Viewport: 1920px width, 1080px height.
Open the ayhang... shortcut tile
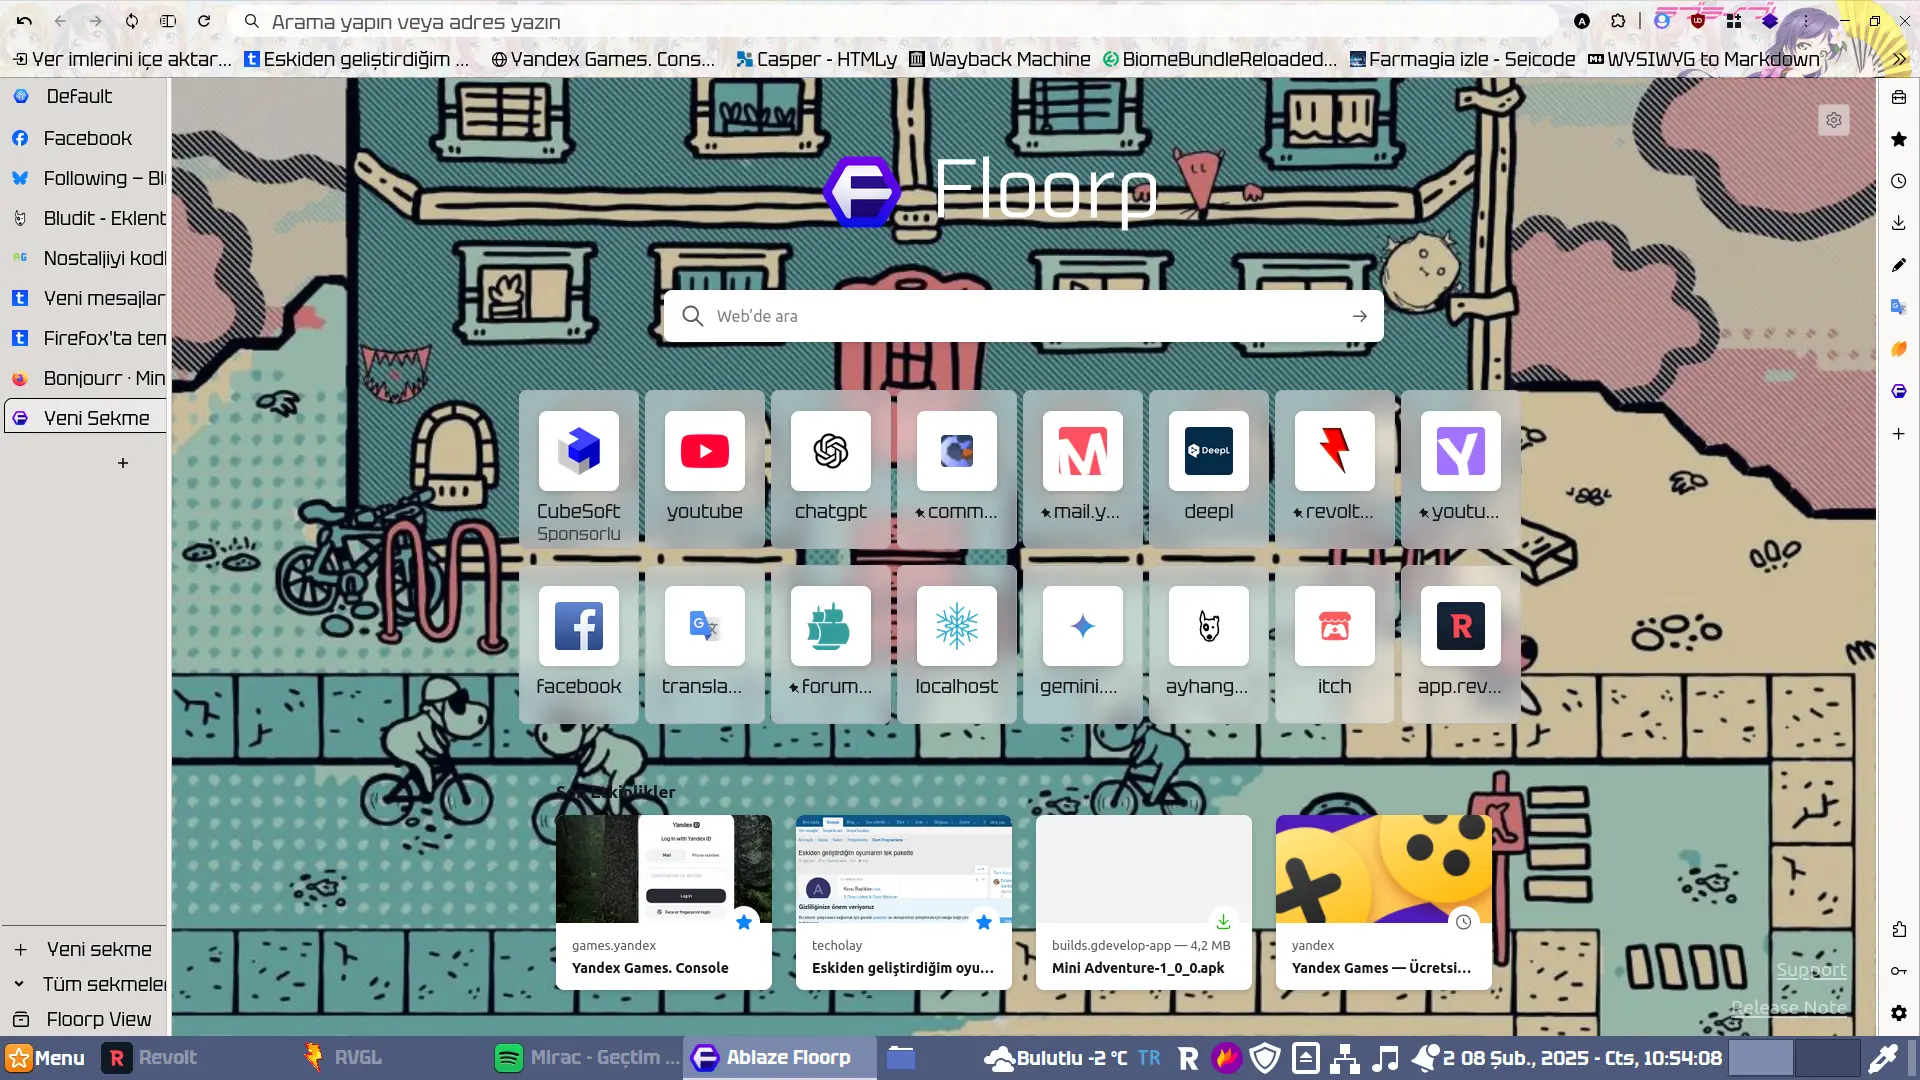(x=1209, y=644)
